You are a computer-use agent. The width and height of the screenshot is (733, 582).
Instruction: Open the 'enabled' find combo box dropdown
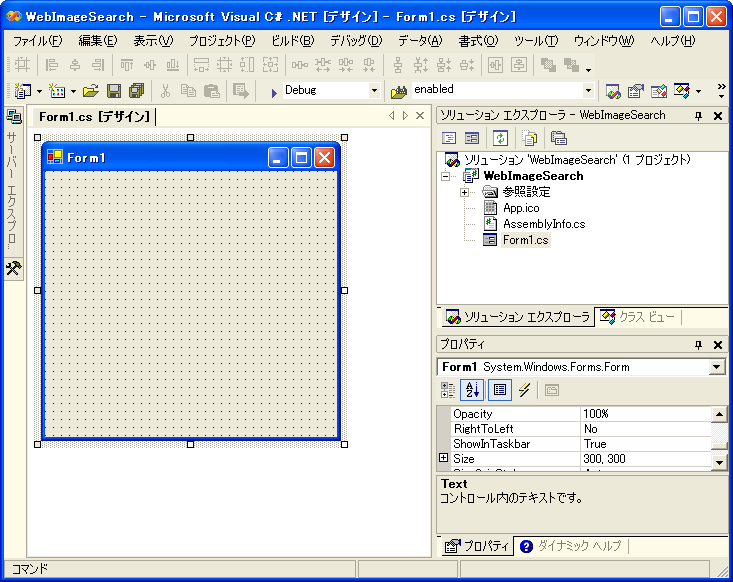(x=588, y=91)
